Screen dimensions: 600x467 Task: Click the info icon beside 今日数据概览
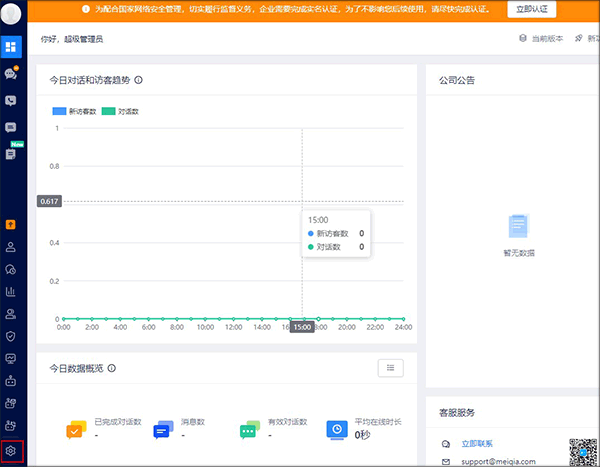click(x=112, y=368)
